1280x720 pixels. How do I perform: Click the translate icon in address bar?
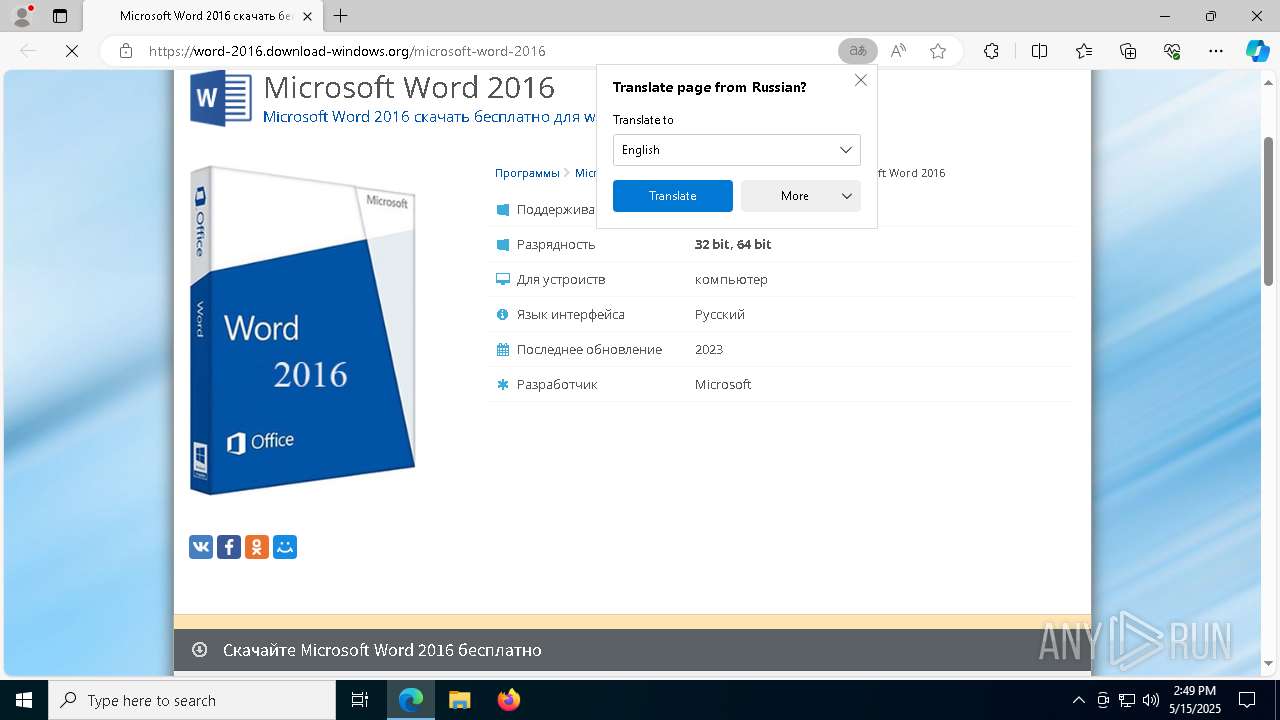tap(857, 51)
